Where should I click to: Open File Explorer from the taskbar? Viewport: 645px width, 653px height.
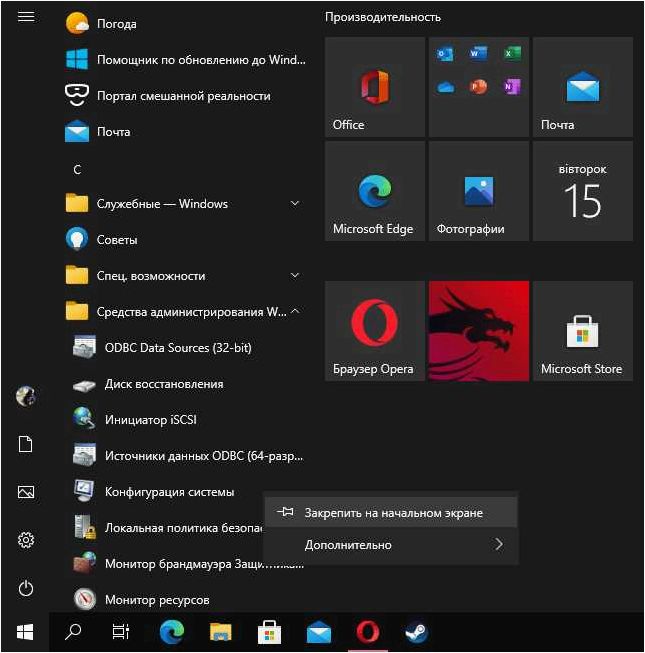(x=220, y=632)
